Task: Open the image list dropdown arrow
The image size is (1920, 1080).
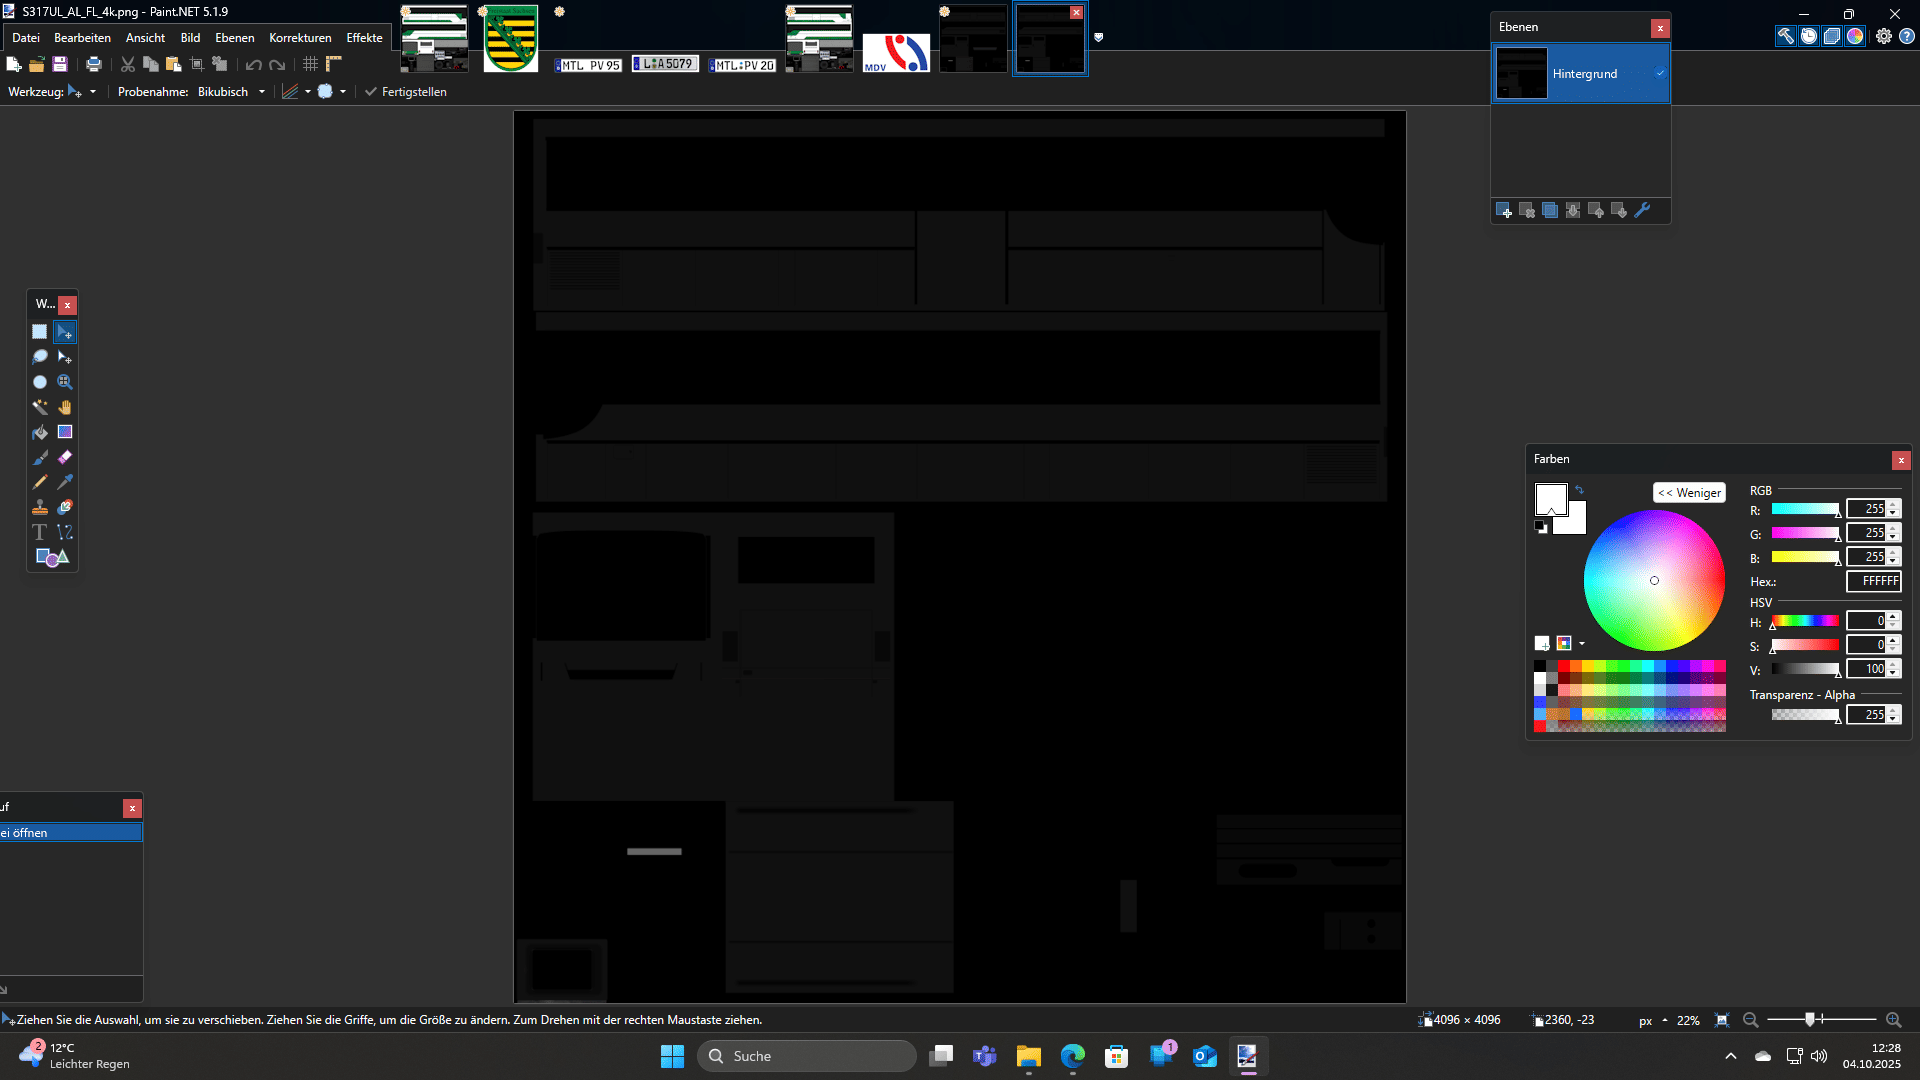Action: [1099, 38]
